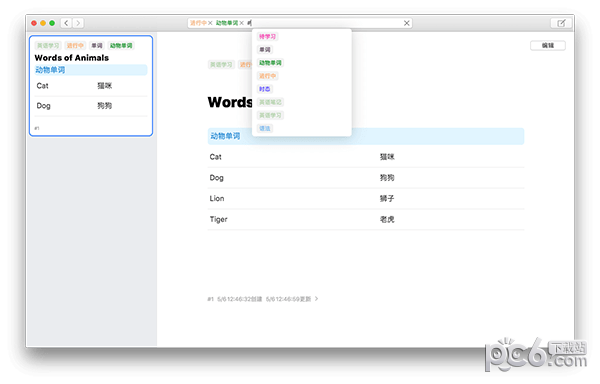Screen dimensions: 600x384
Task: Clear the whole search field with X
Action: [x=406, y=23]
